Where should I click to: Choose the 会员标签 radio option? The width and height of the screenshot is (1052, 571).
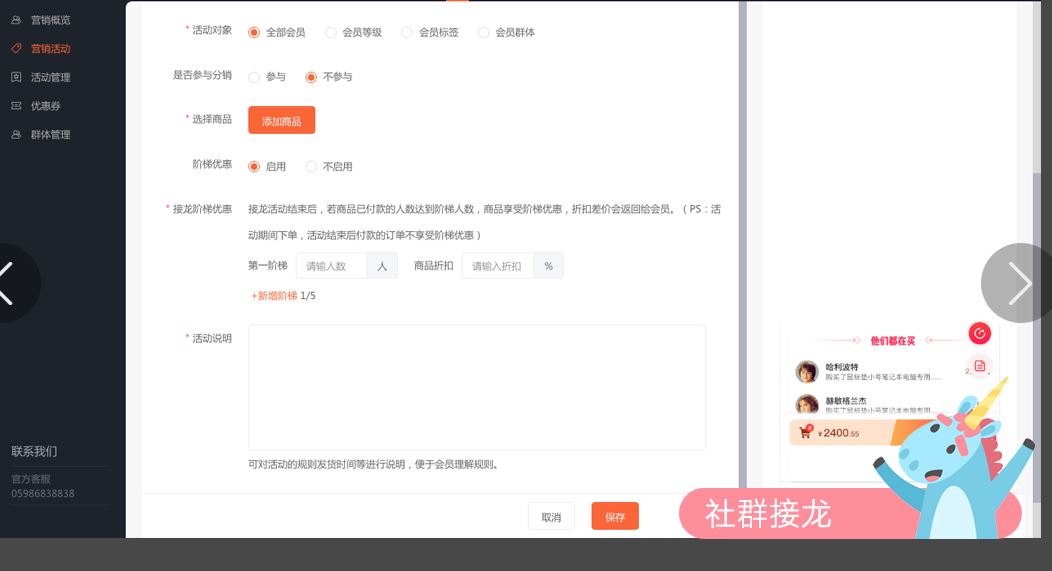point(407,32)
